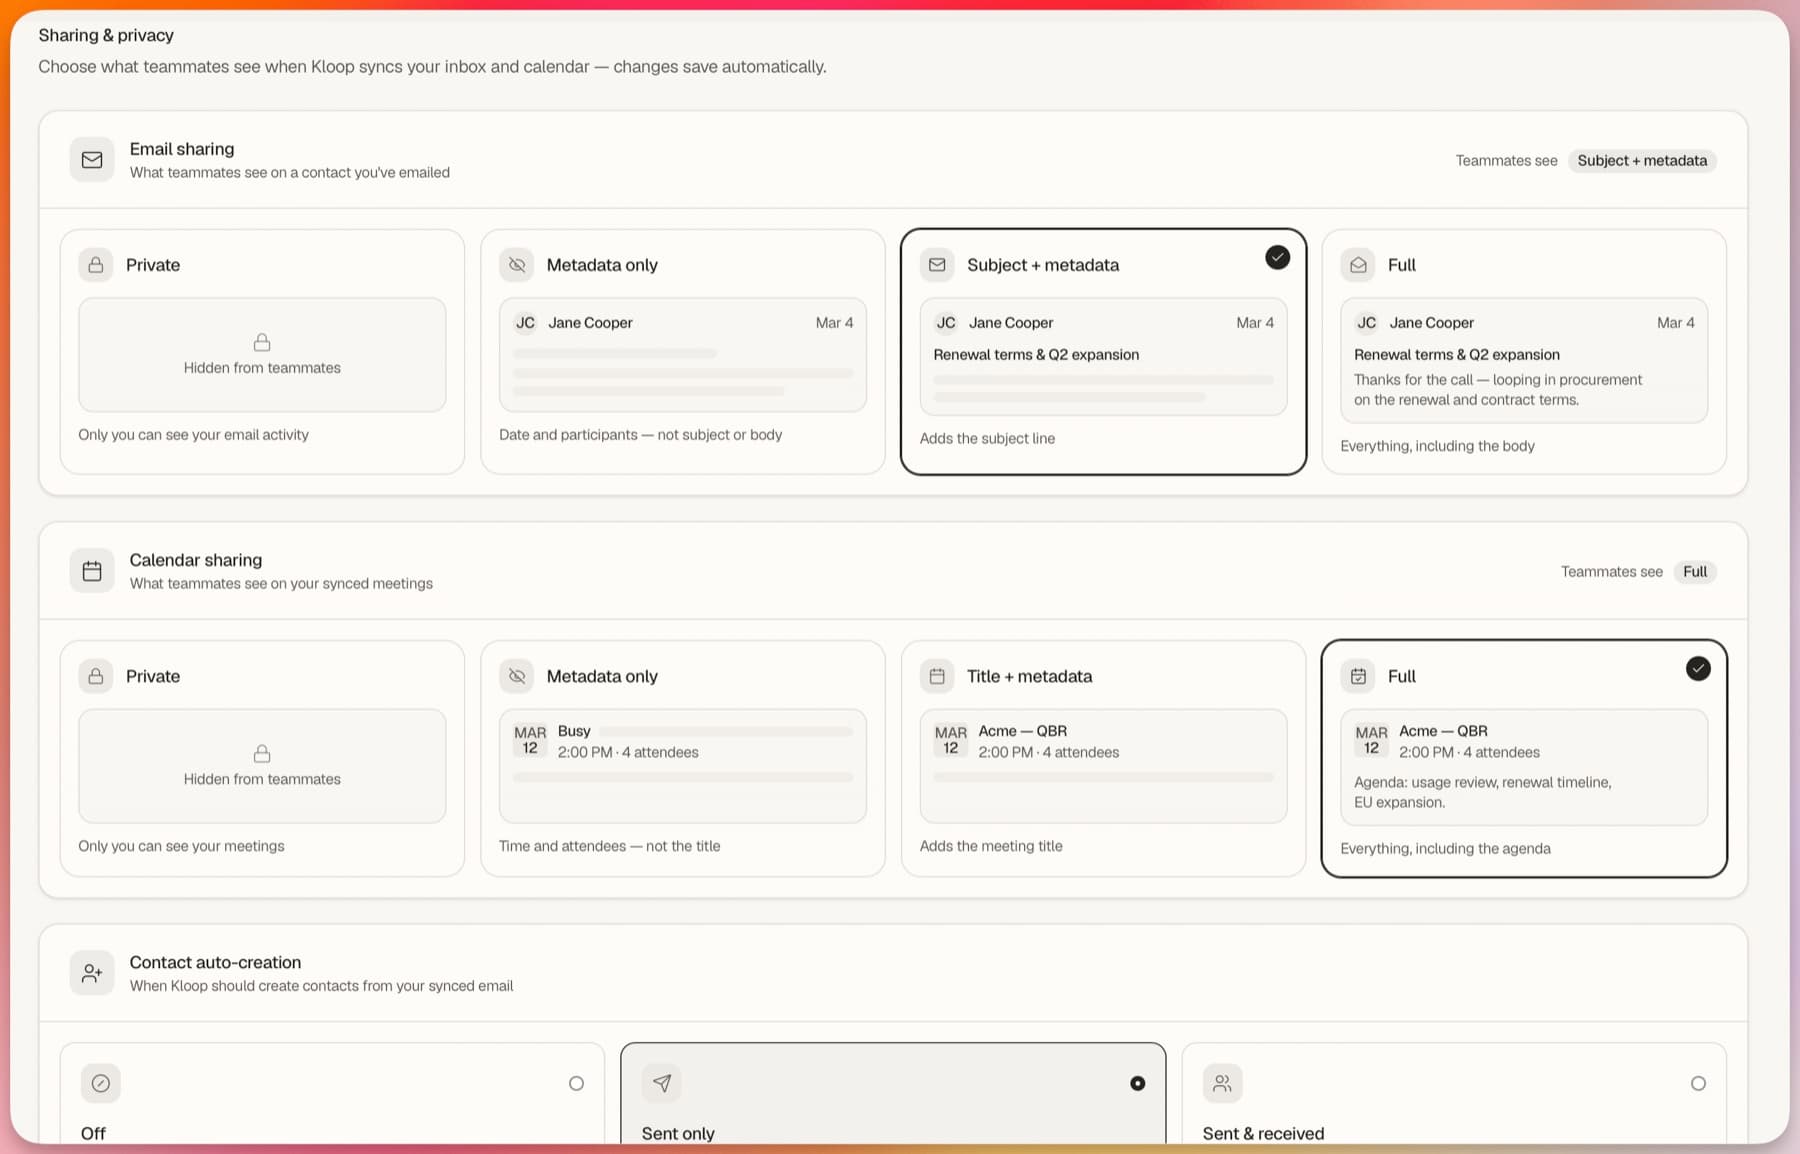Click the lock in calendar Hidden from teammates preview
Screen dimensions: 1800x1154
point(262,753)
